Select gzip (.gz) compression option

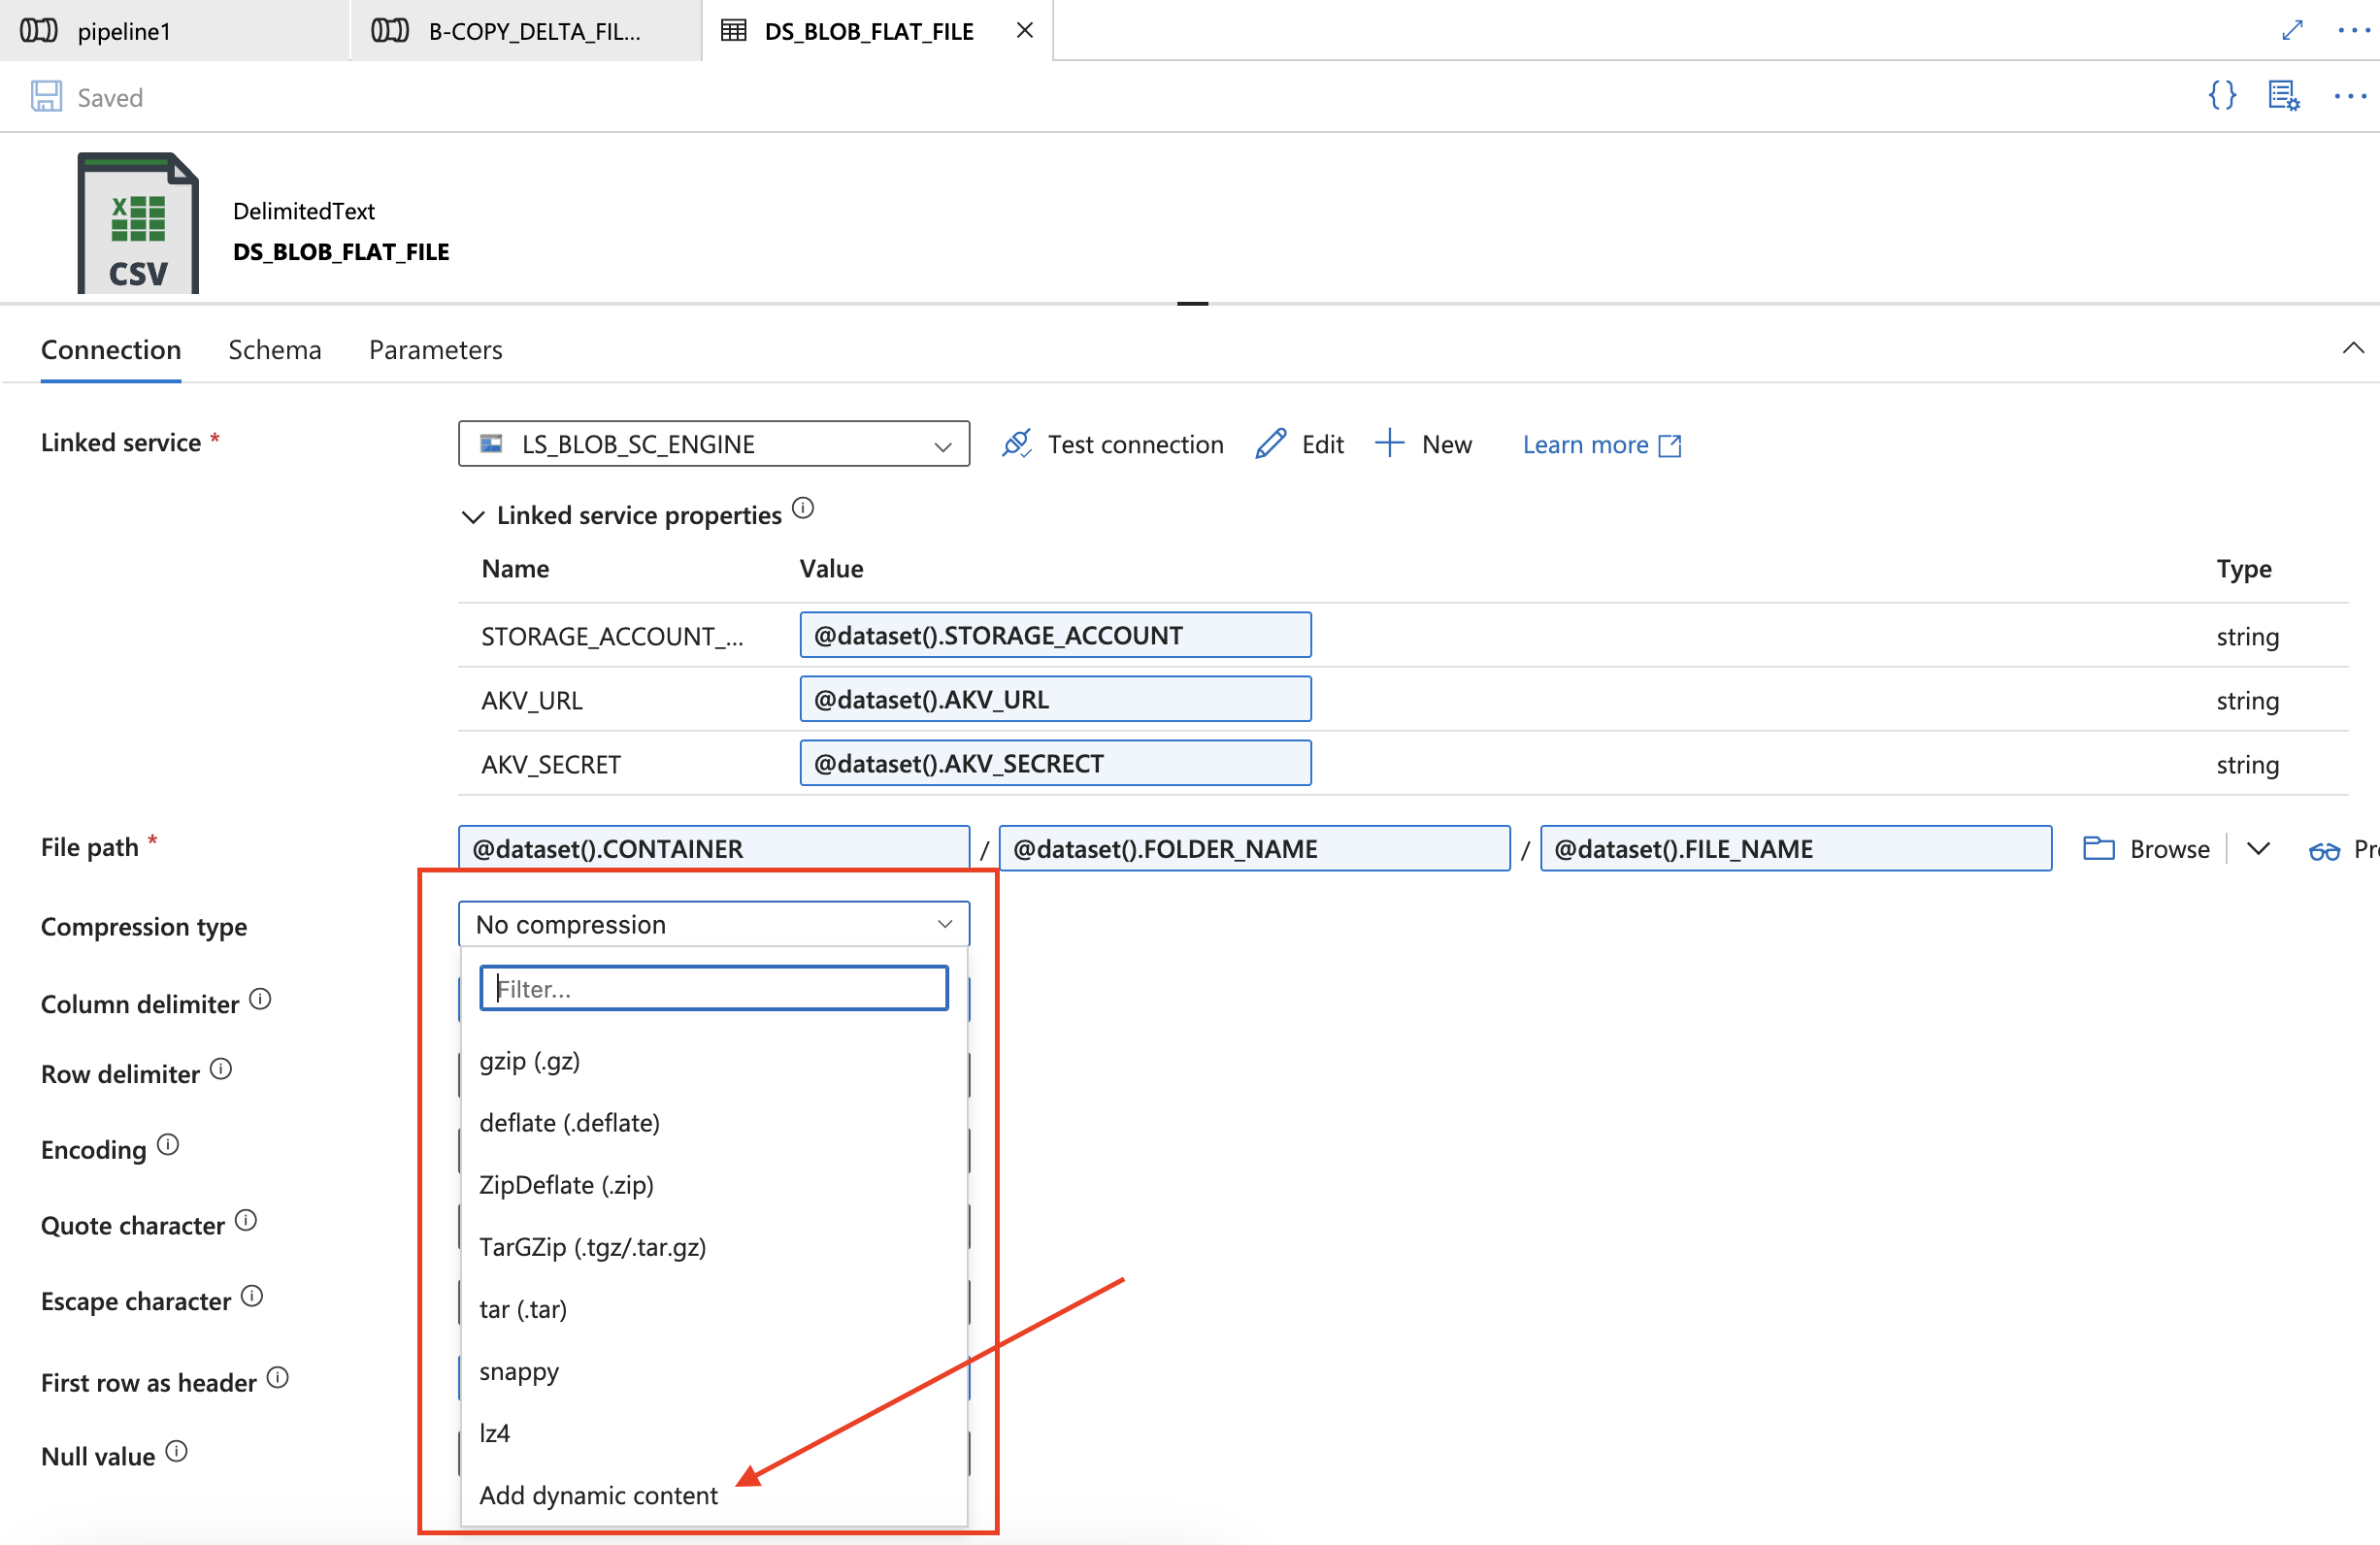(530, 1060)
